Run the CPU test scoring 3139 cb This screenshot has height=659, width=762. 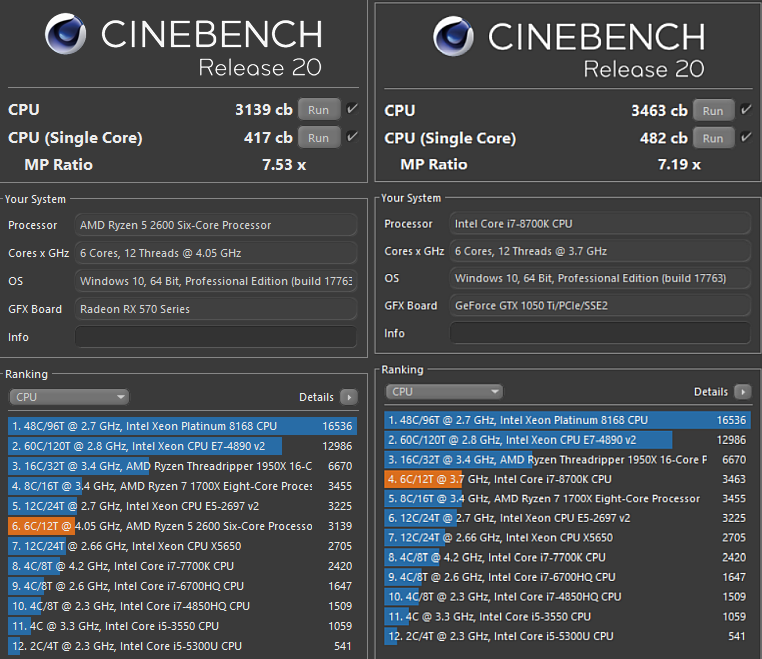coord(319,109)
